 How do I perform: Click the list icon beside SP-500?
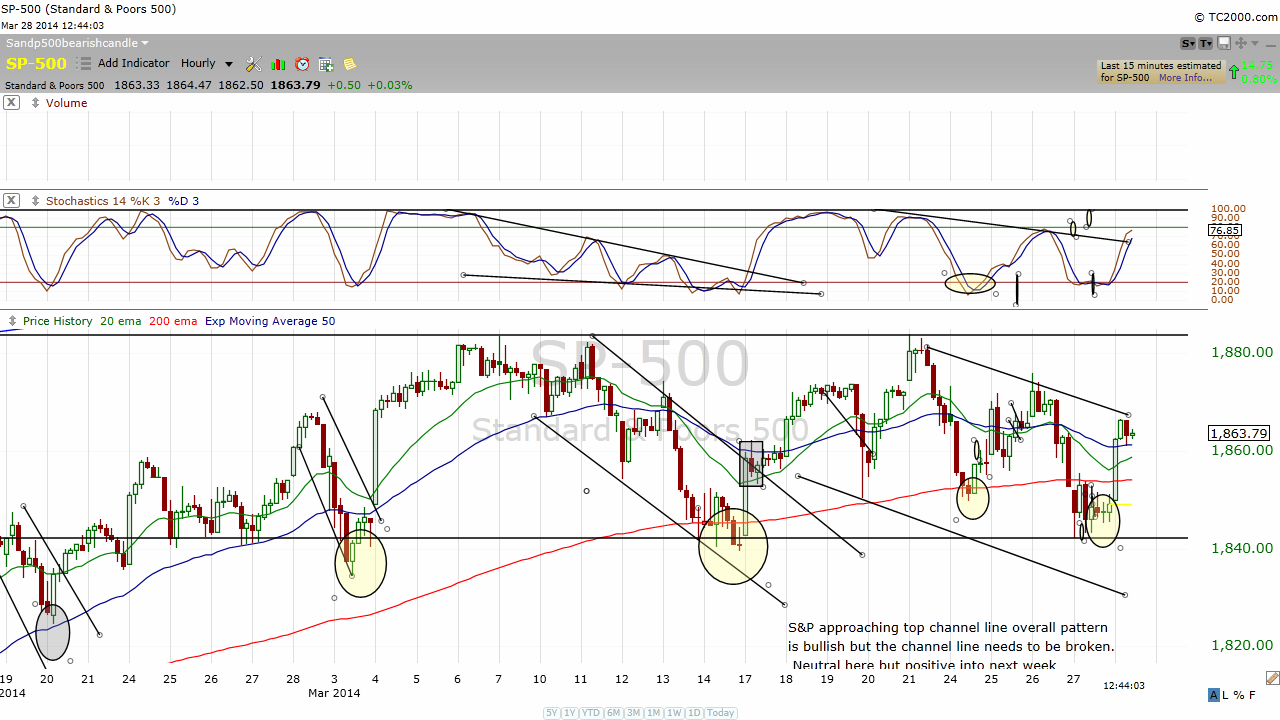click(84, 63)
